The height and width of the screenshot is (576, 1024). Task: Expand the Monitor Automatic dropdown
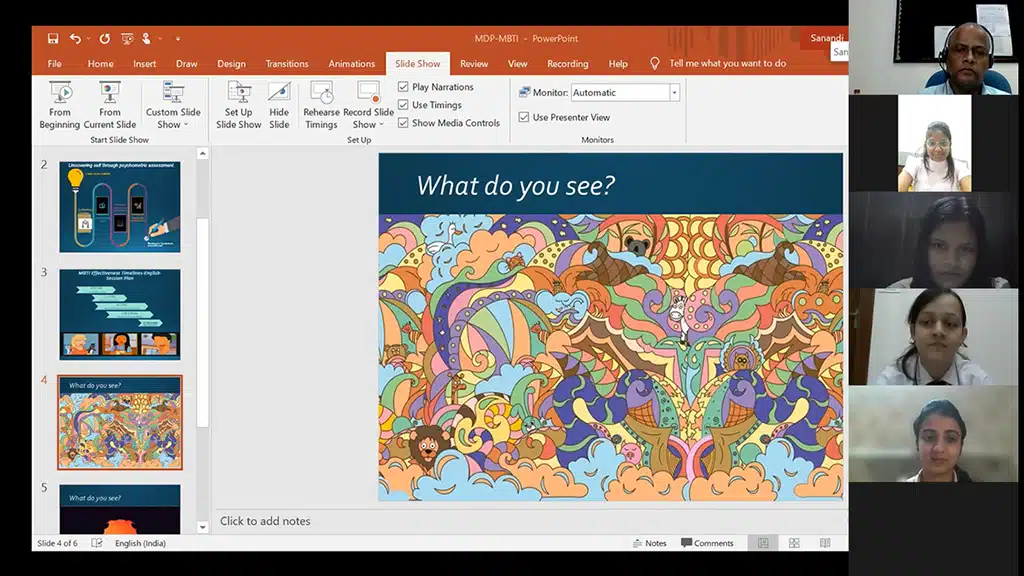(674, 92)
